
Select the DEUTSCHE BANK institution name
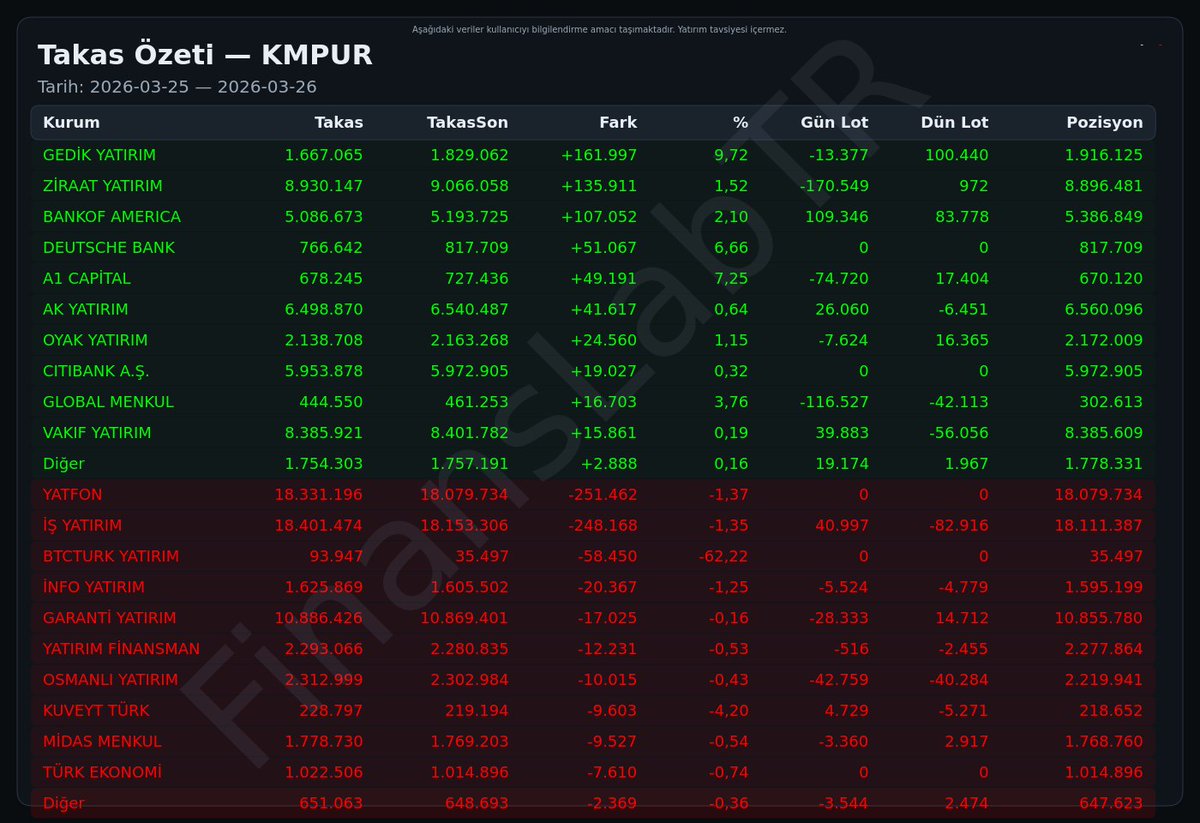109,248
